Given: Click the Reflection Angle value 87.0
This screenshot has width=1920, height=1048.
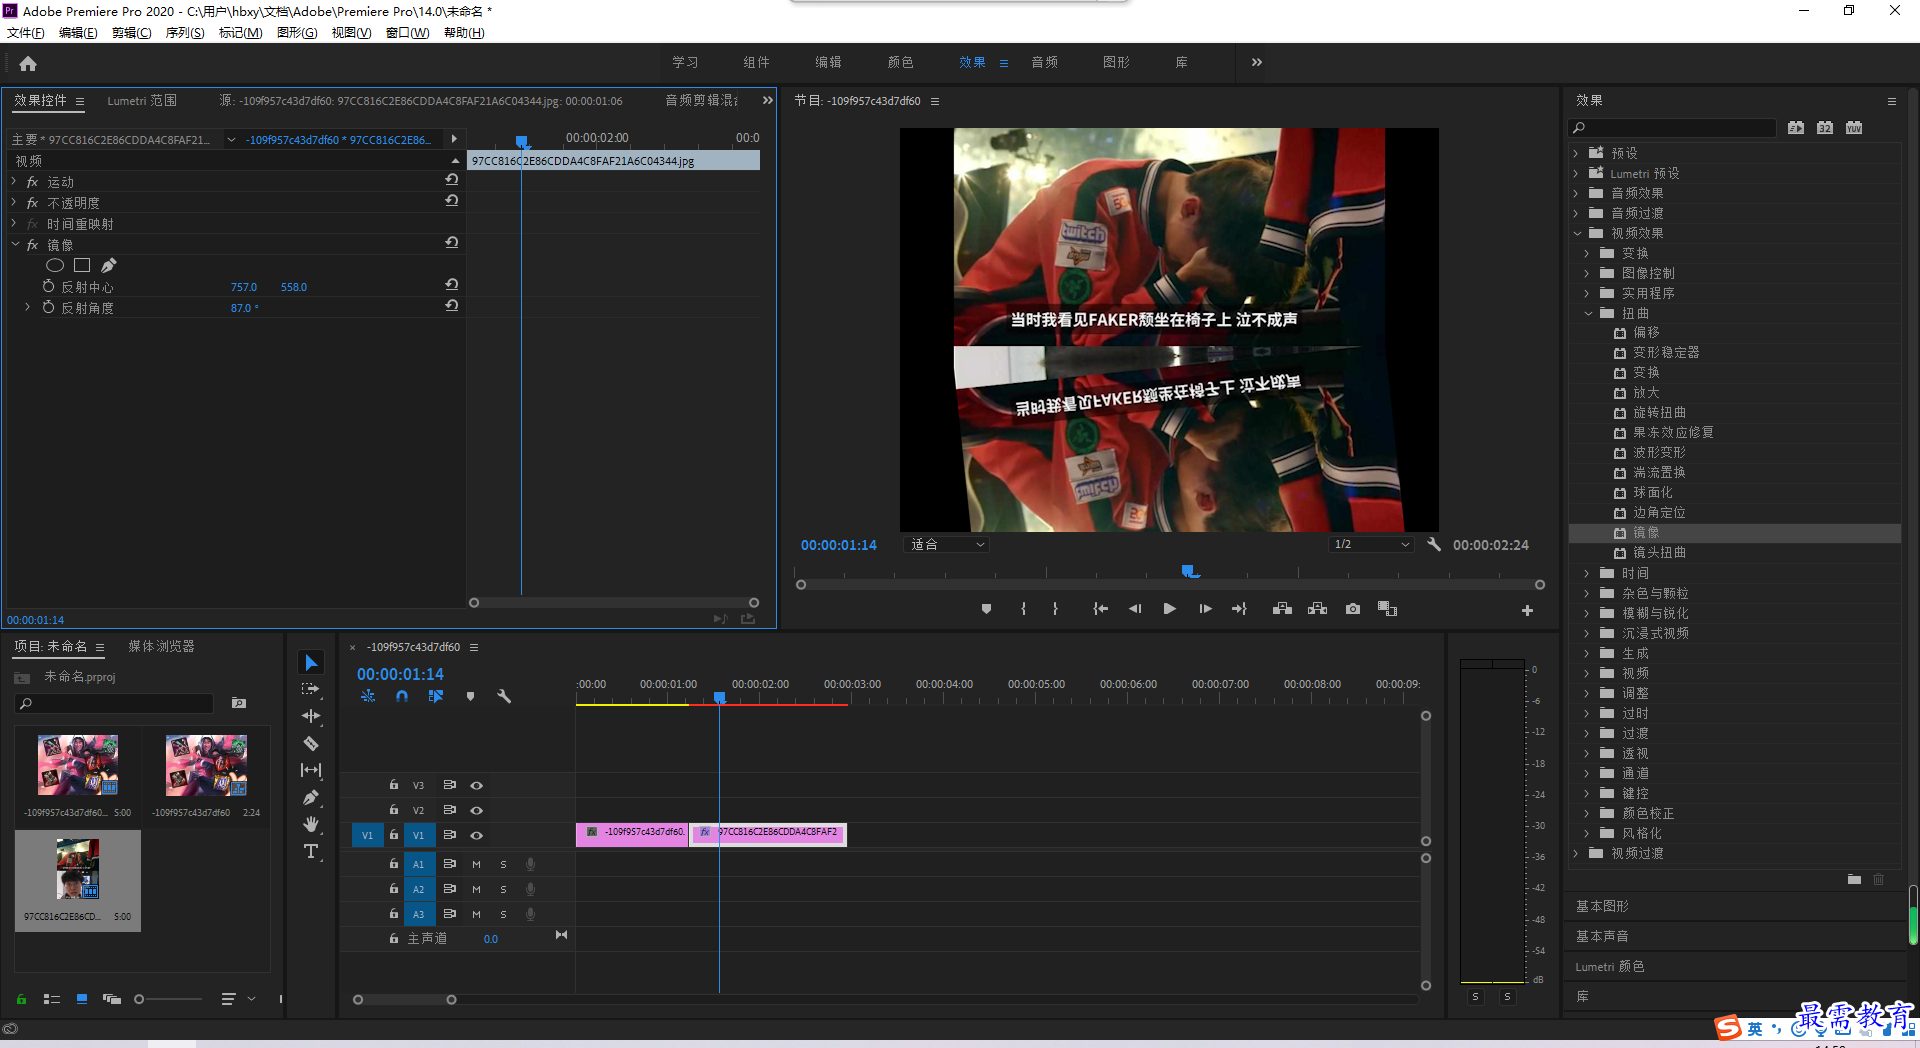Looking at the screenshot, I should [x=243, y=308].
